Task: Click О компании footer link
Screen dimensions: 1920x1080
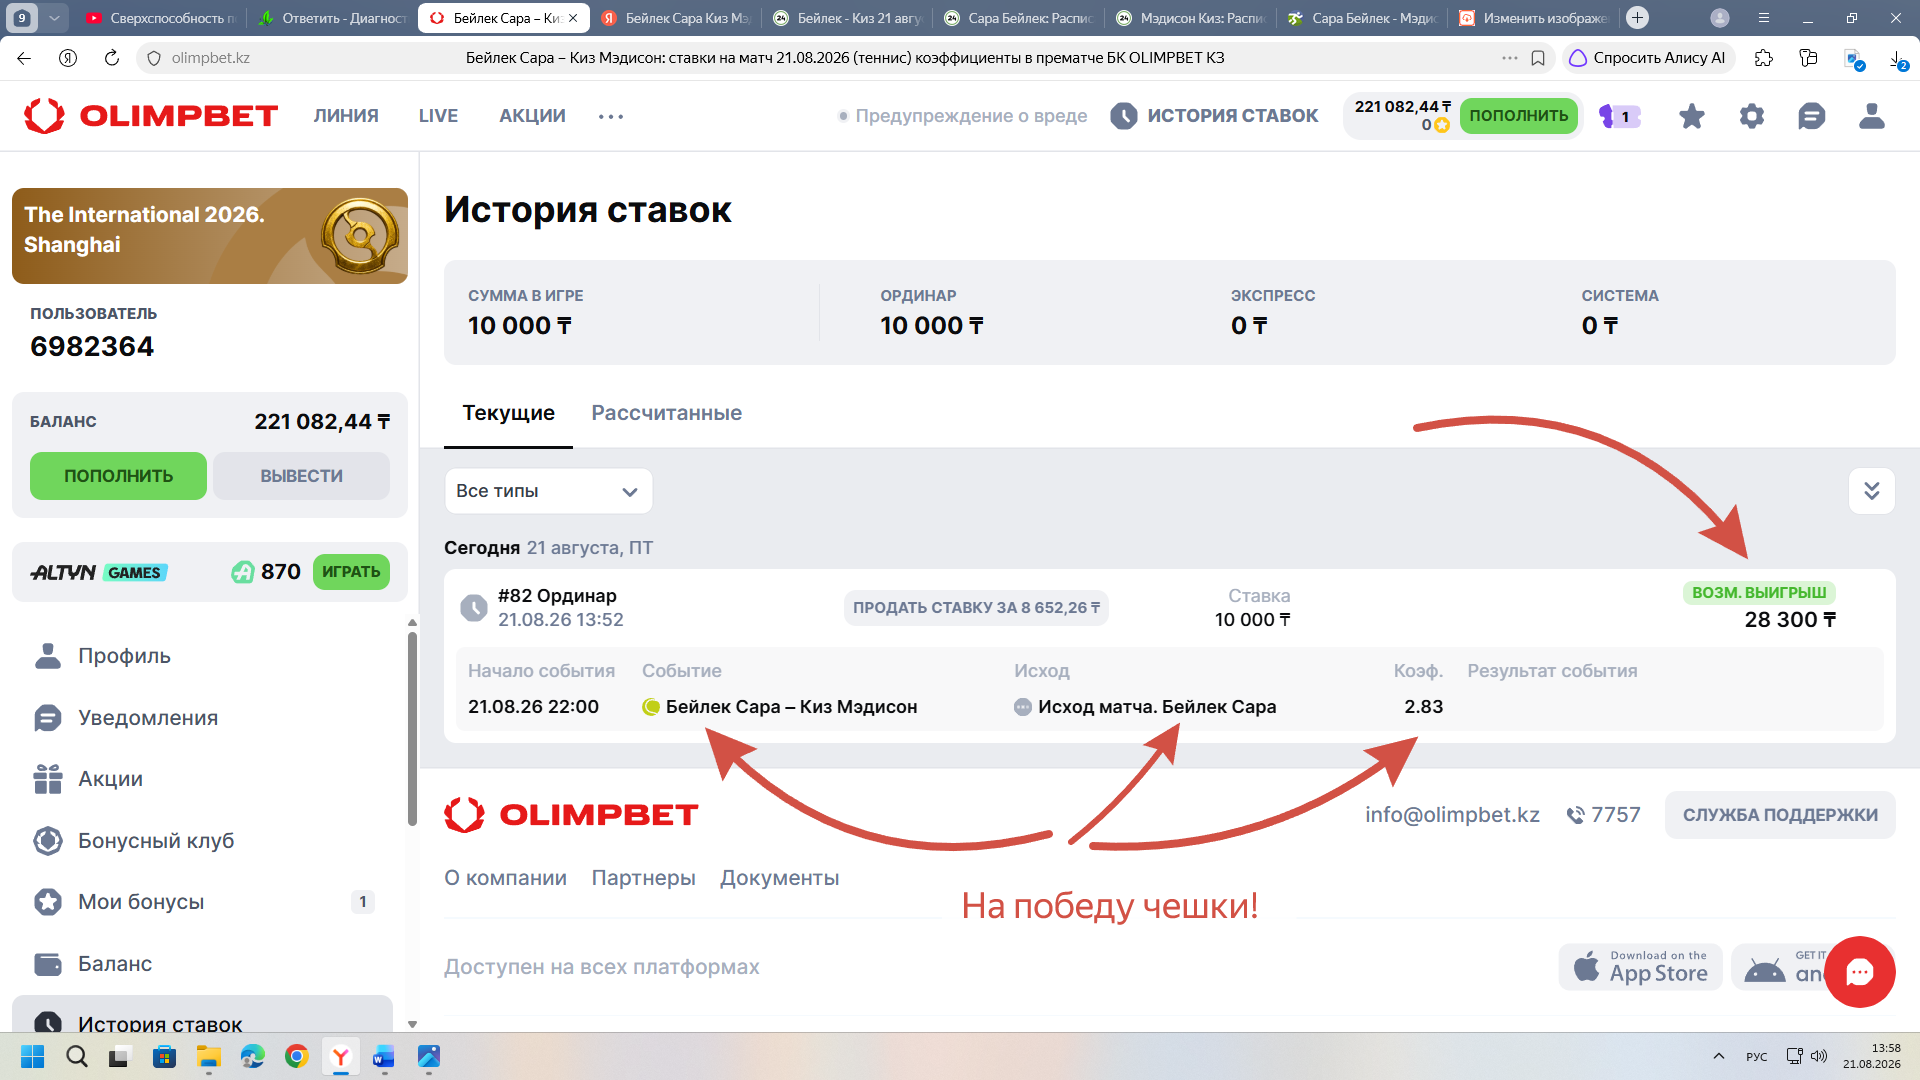Action: pos(505,878)
